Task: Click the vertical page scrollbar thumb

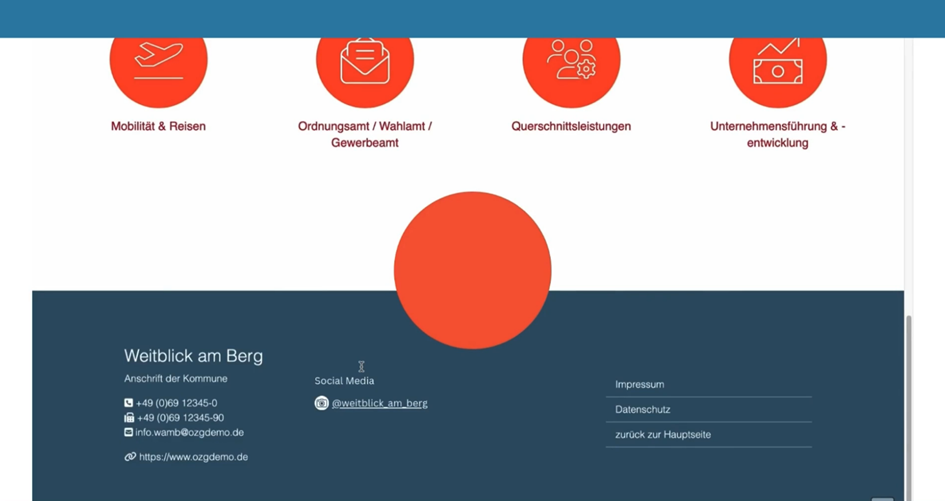Action: click(909, 400)
